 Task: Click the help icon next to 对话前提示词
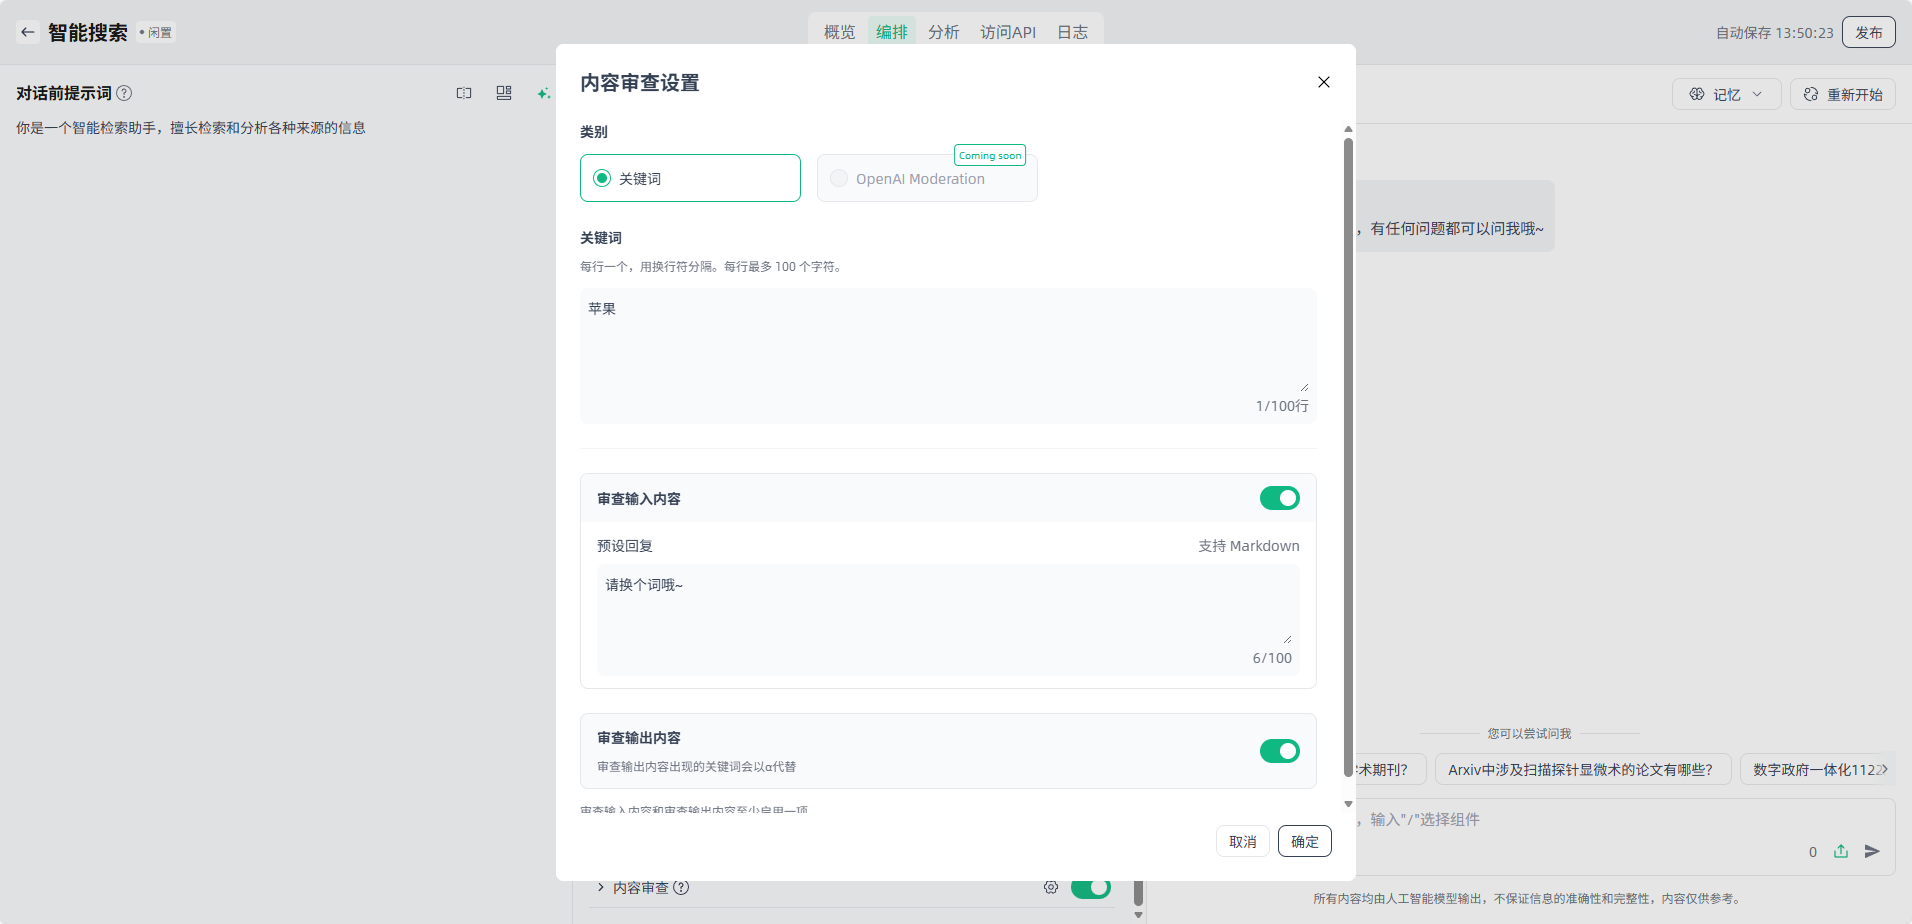click(124, 93)
